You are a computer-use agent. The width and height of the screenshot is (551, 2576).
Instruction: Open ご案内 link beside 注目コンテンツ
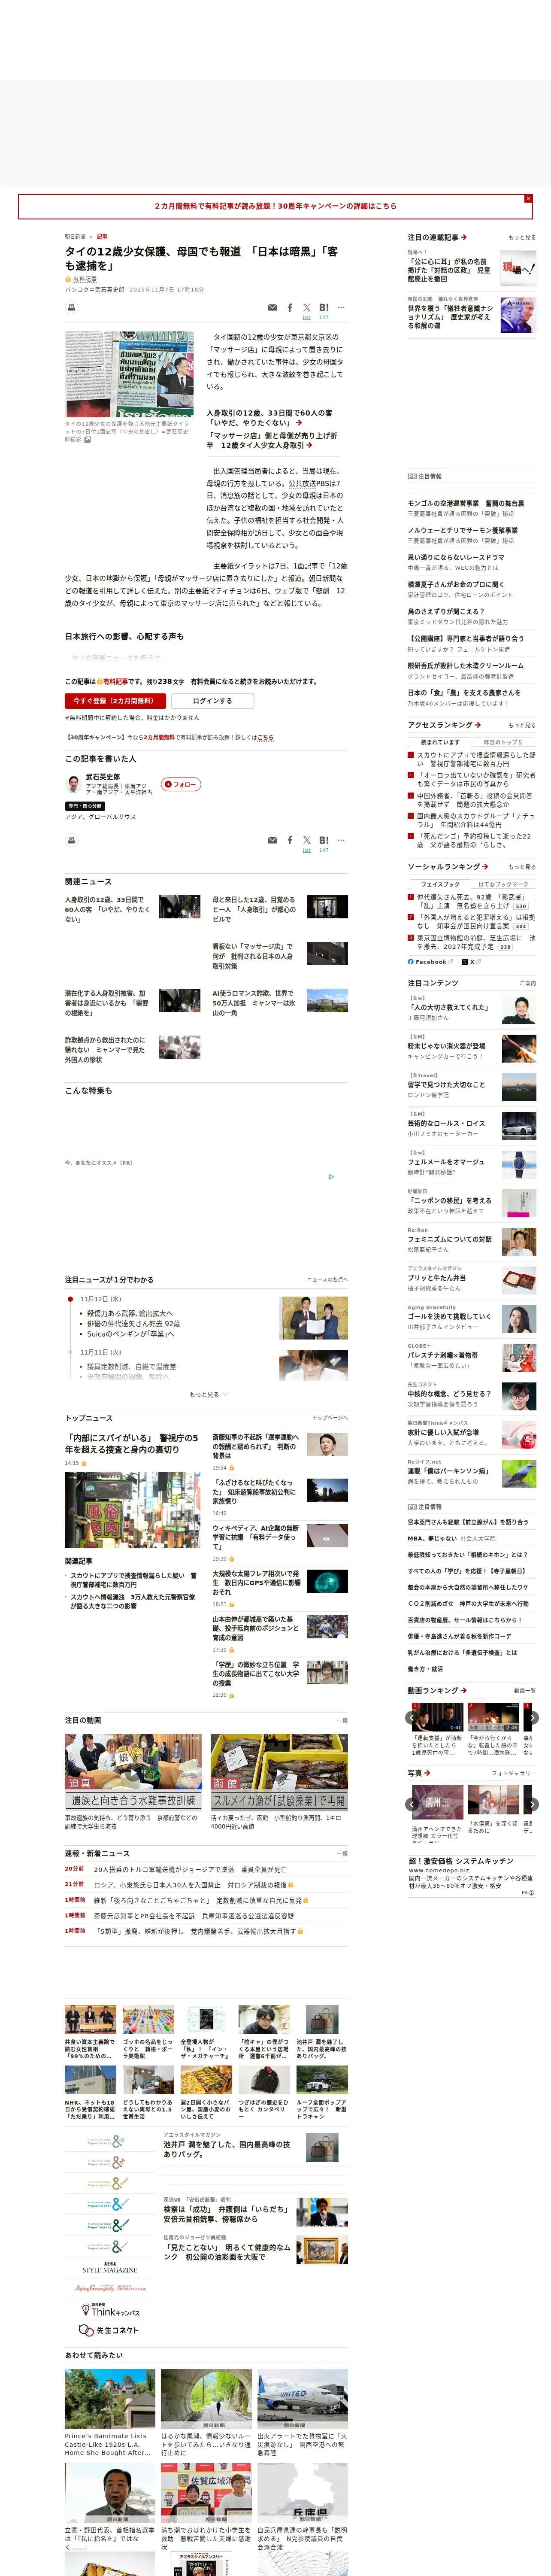point(527,983)
